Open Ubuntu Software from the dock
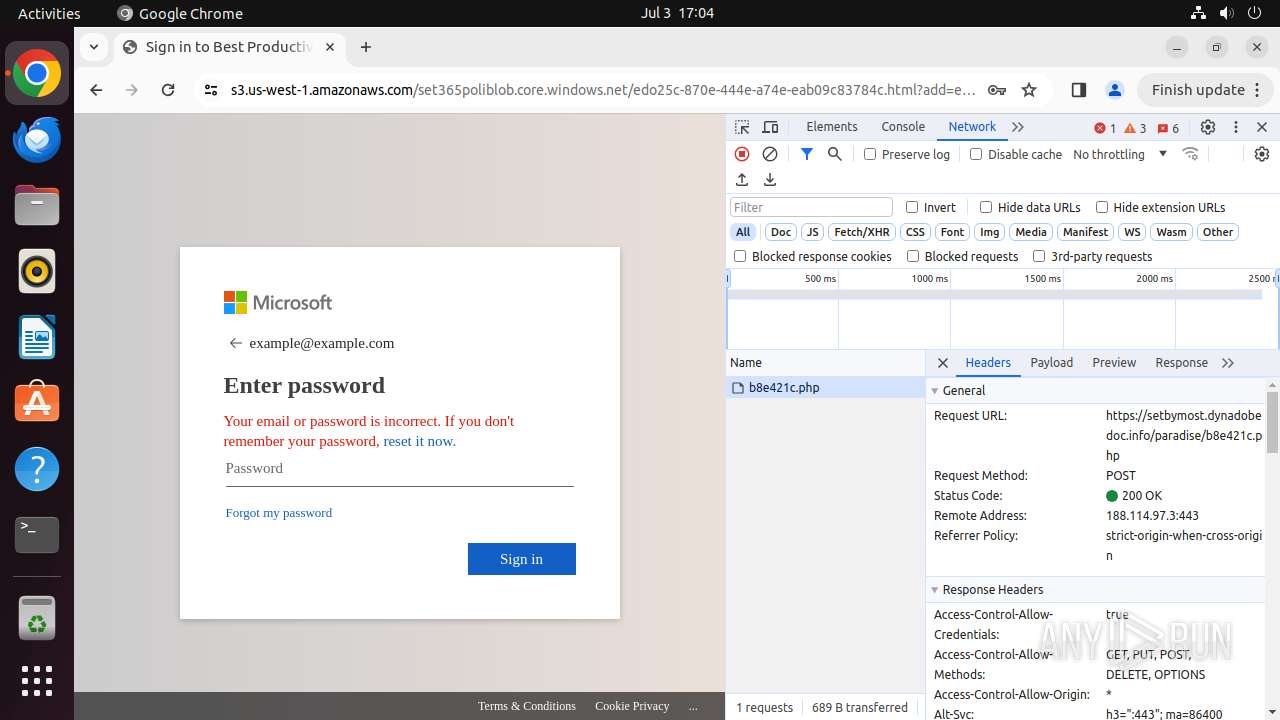The width and height of the screenshot is (1280, 720). [37, 403]
